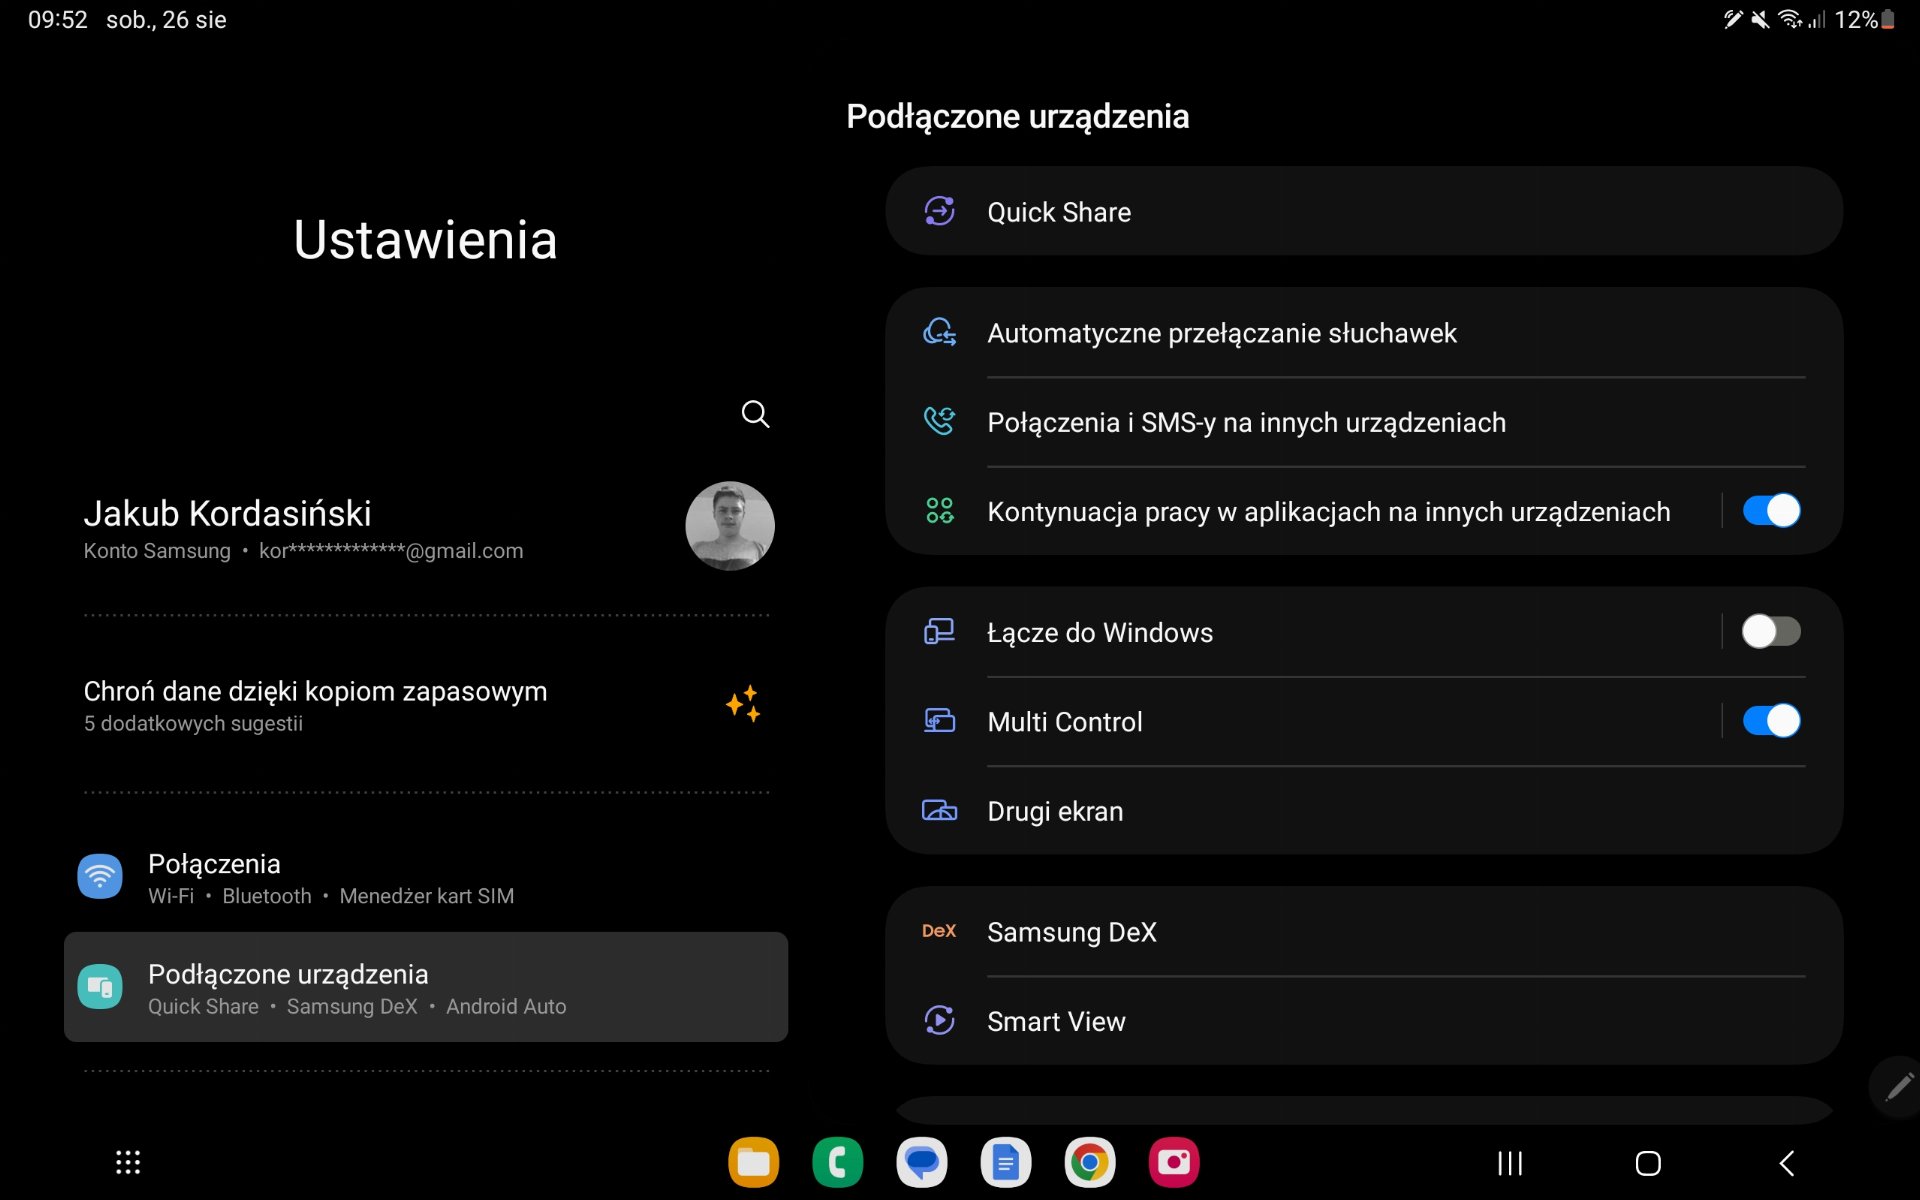Viewport: 1920px width, 1200px height.
Task: Open Smart View option
Action: 1364,1020
